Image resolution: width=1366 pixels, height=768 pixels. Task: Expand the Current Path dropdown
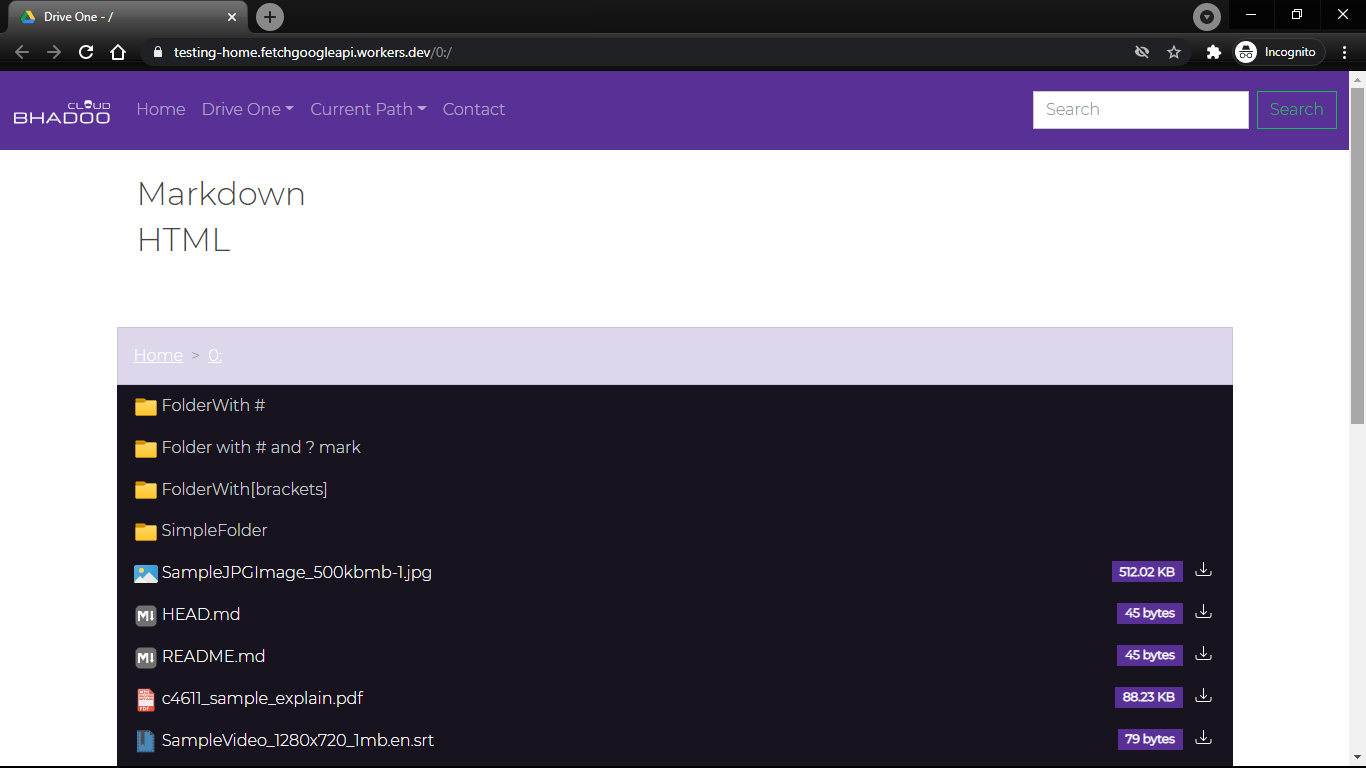[368, 110]
